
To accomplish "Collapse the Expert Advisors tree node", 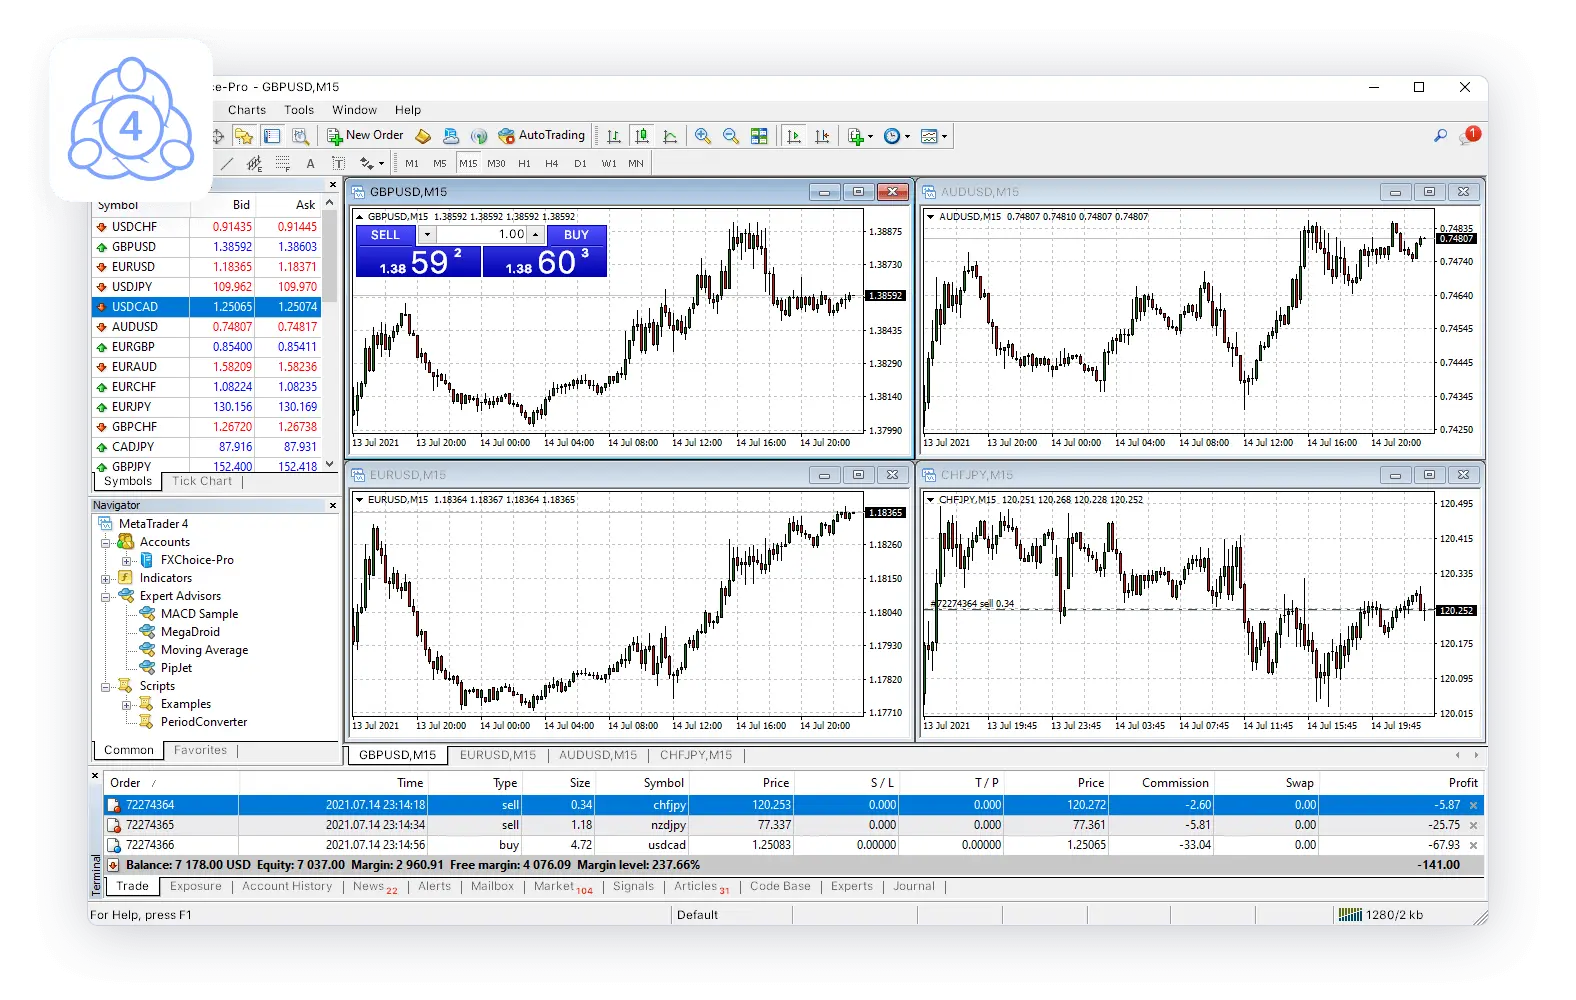I will point(106,597).
